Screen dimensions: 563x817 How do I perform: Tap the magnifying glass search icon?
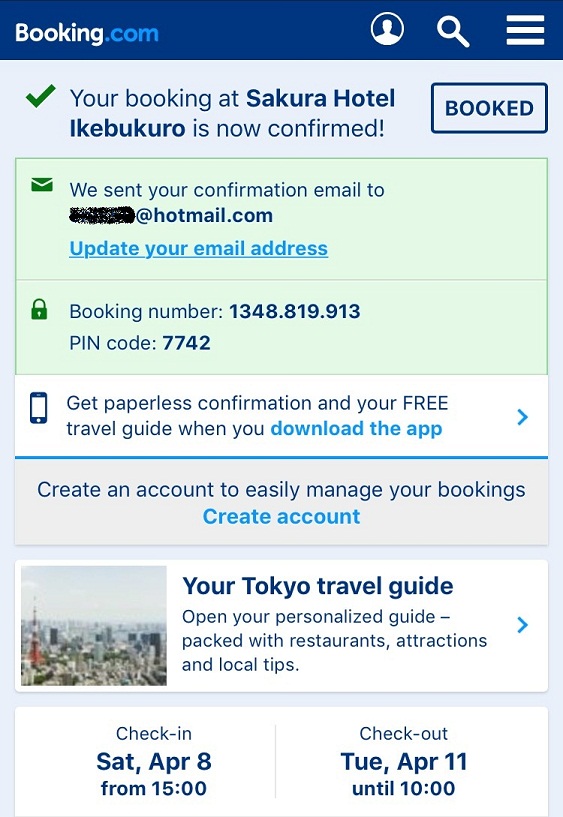pos(453,31)
